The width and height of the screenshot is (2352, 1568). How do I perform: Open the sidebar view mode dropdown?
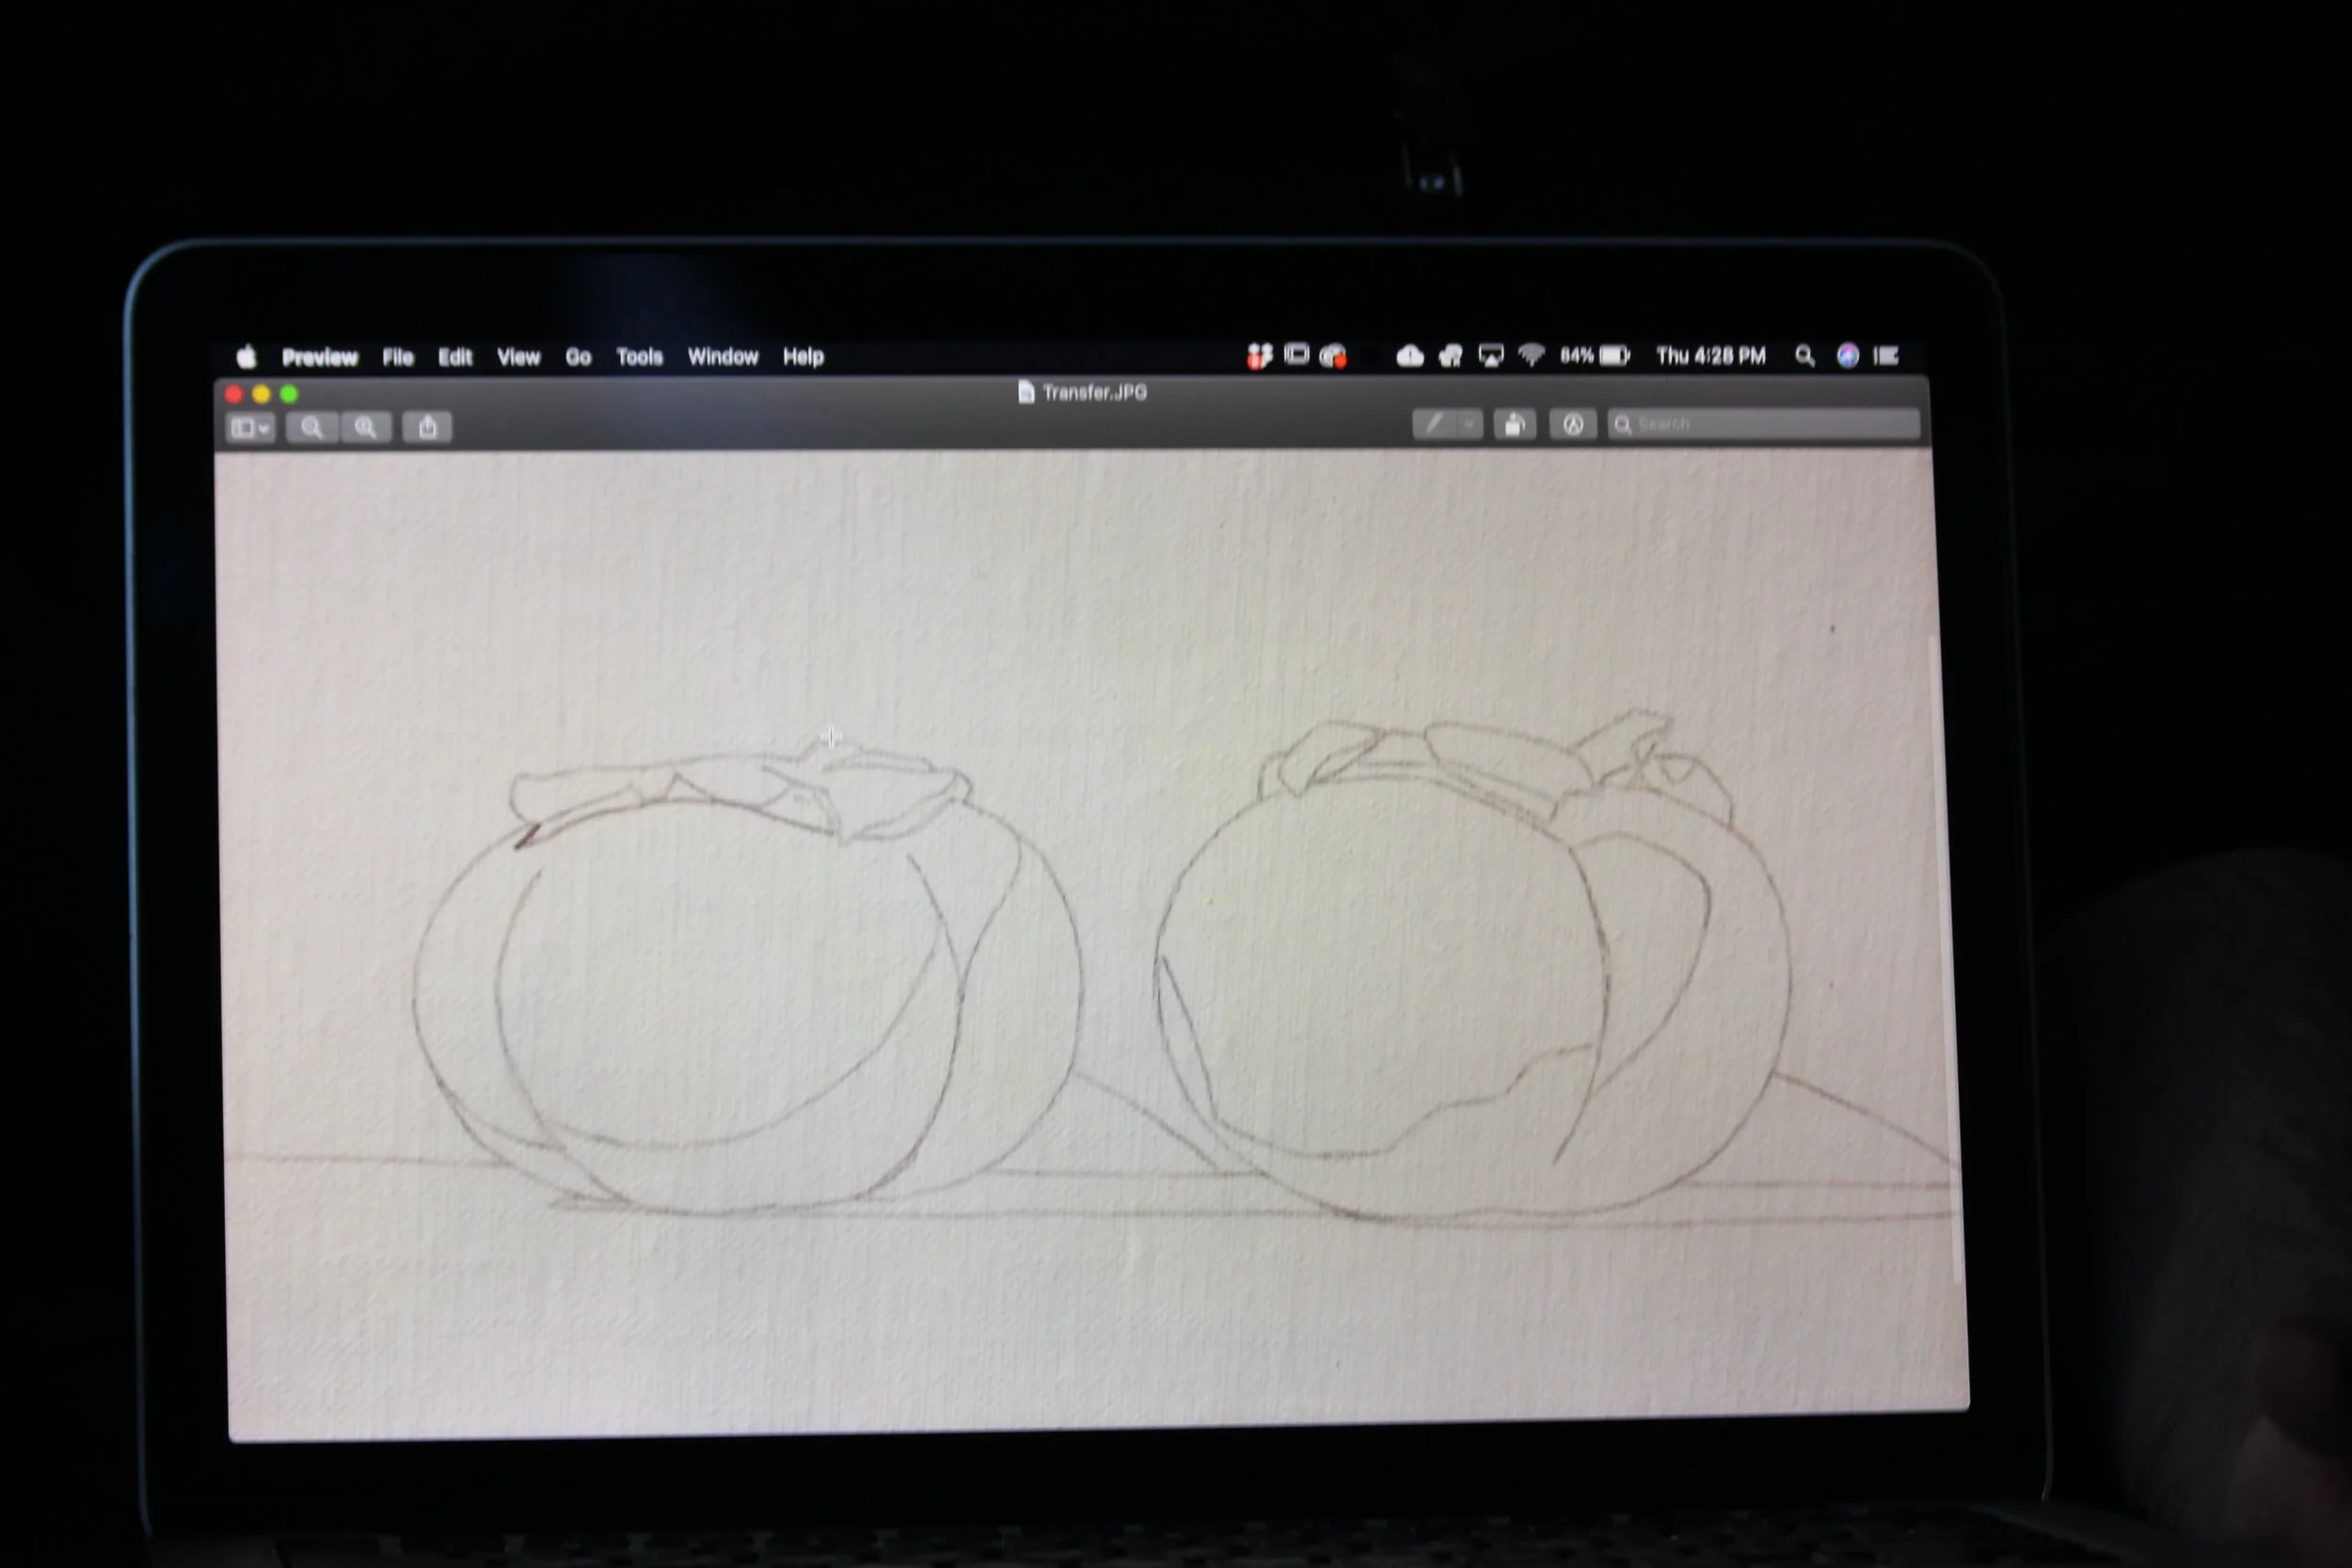[250, 429]
